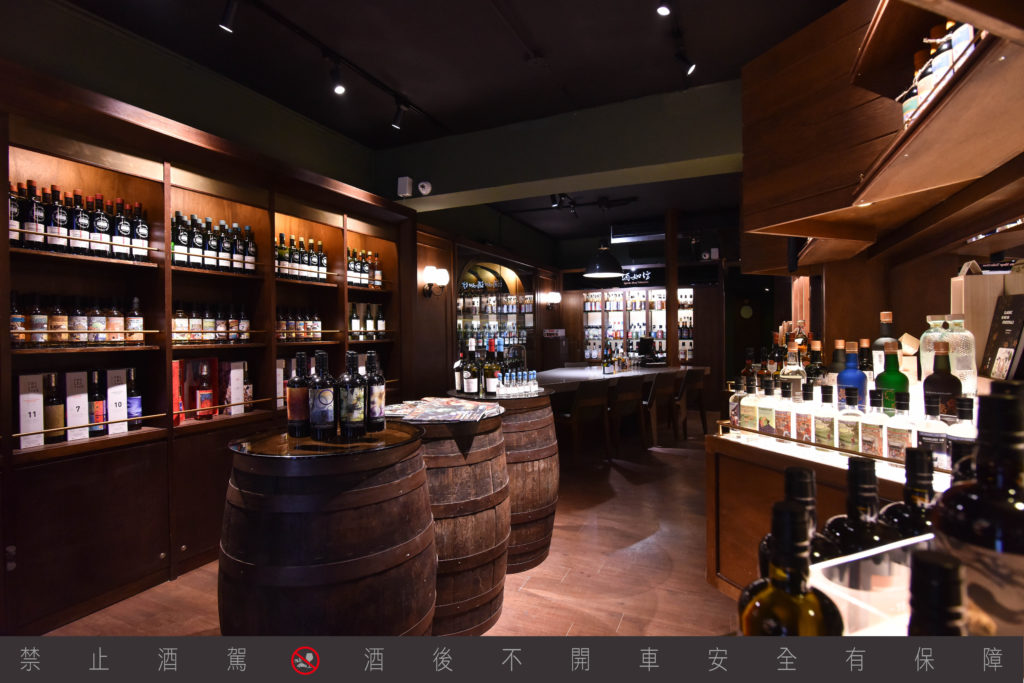Click the white box labeled "11"
1024x683 pixels.
tap(31, 411)
